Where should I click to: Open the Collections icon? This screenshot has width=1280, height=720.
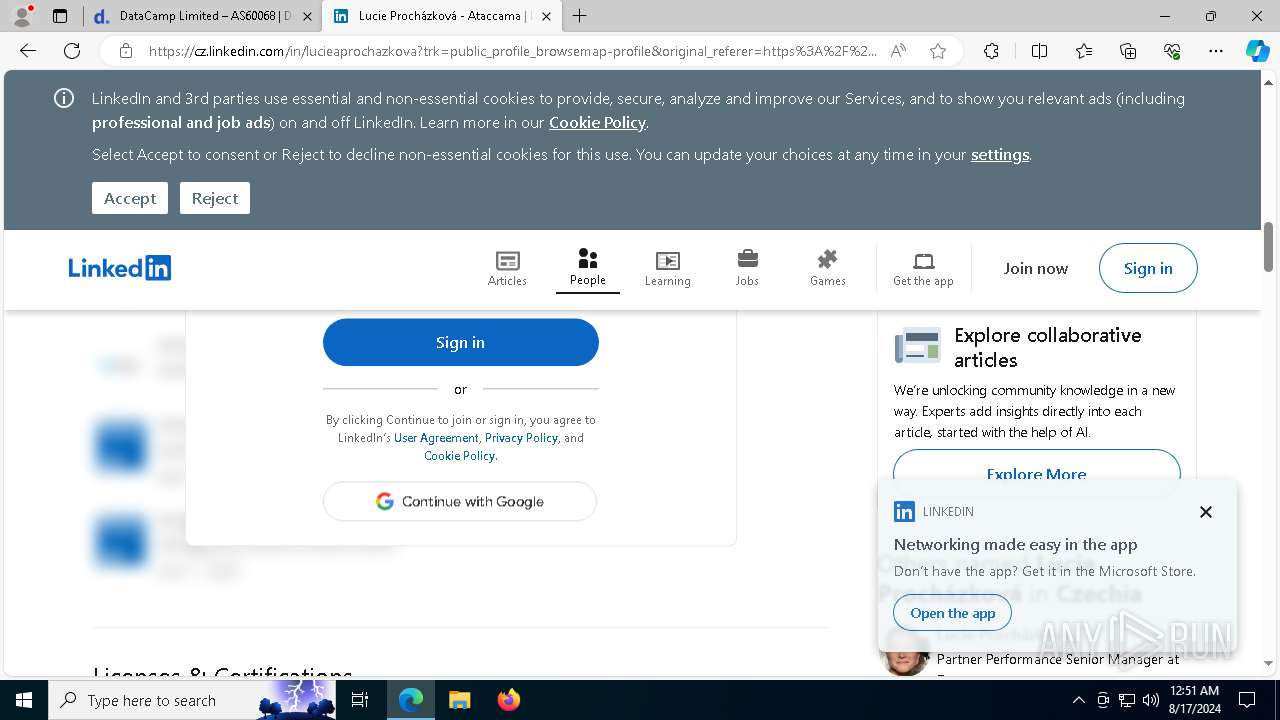tap(1128, 51)
